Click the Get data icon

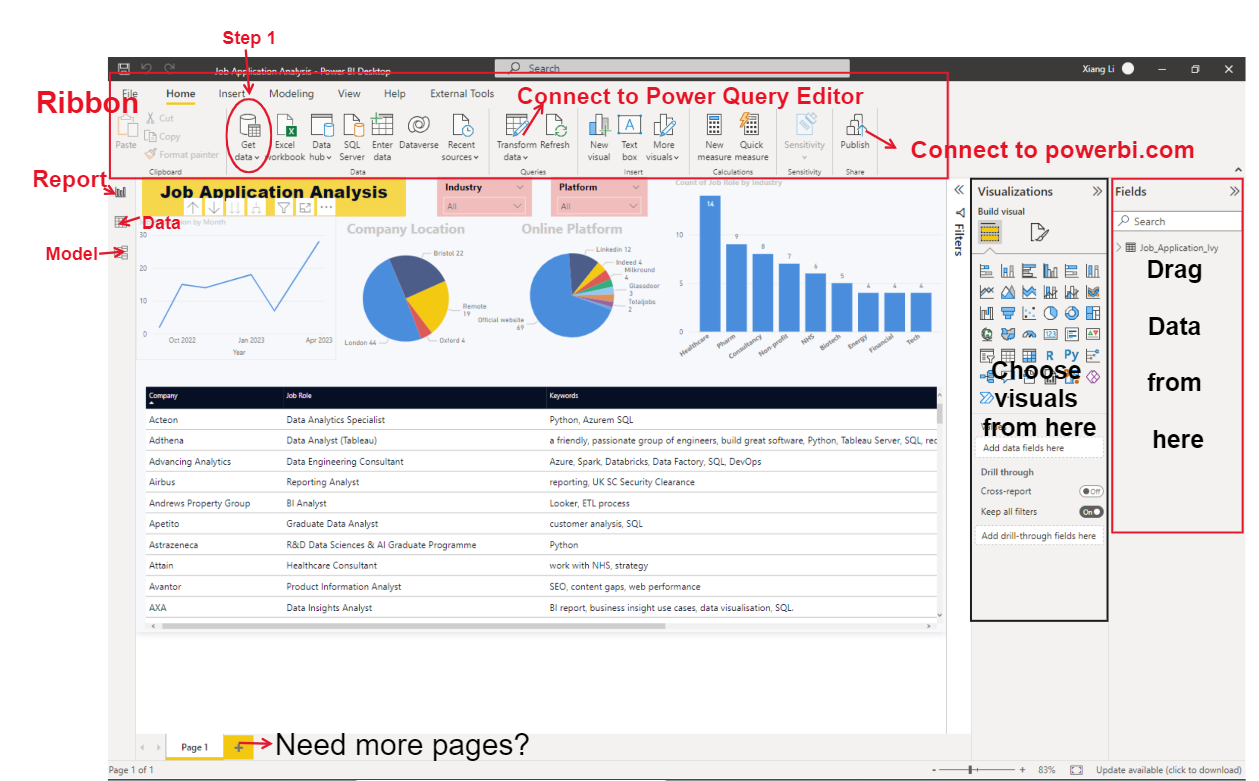[x=247, y=128]
